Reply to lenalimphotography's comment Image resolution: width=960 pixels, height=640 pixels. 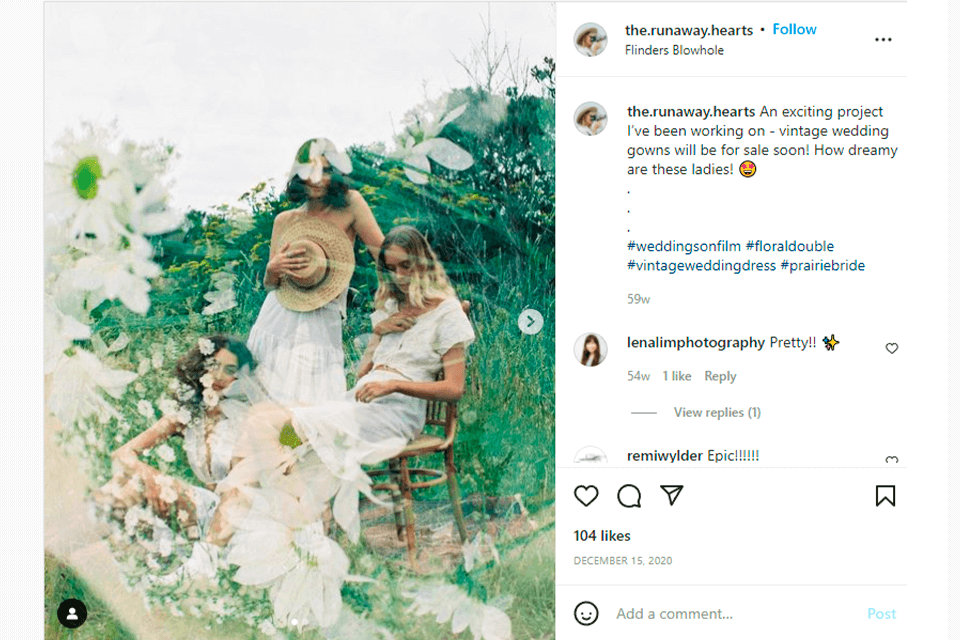coord(720,376)
